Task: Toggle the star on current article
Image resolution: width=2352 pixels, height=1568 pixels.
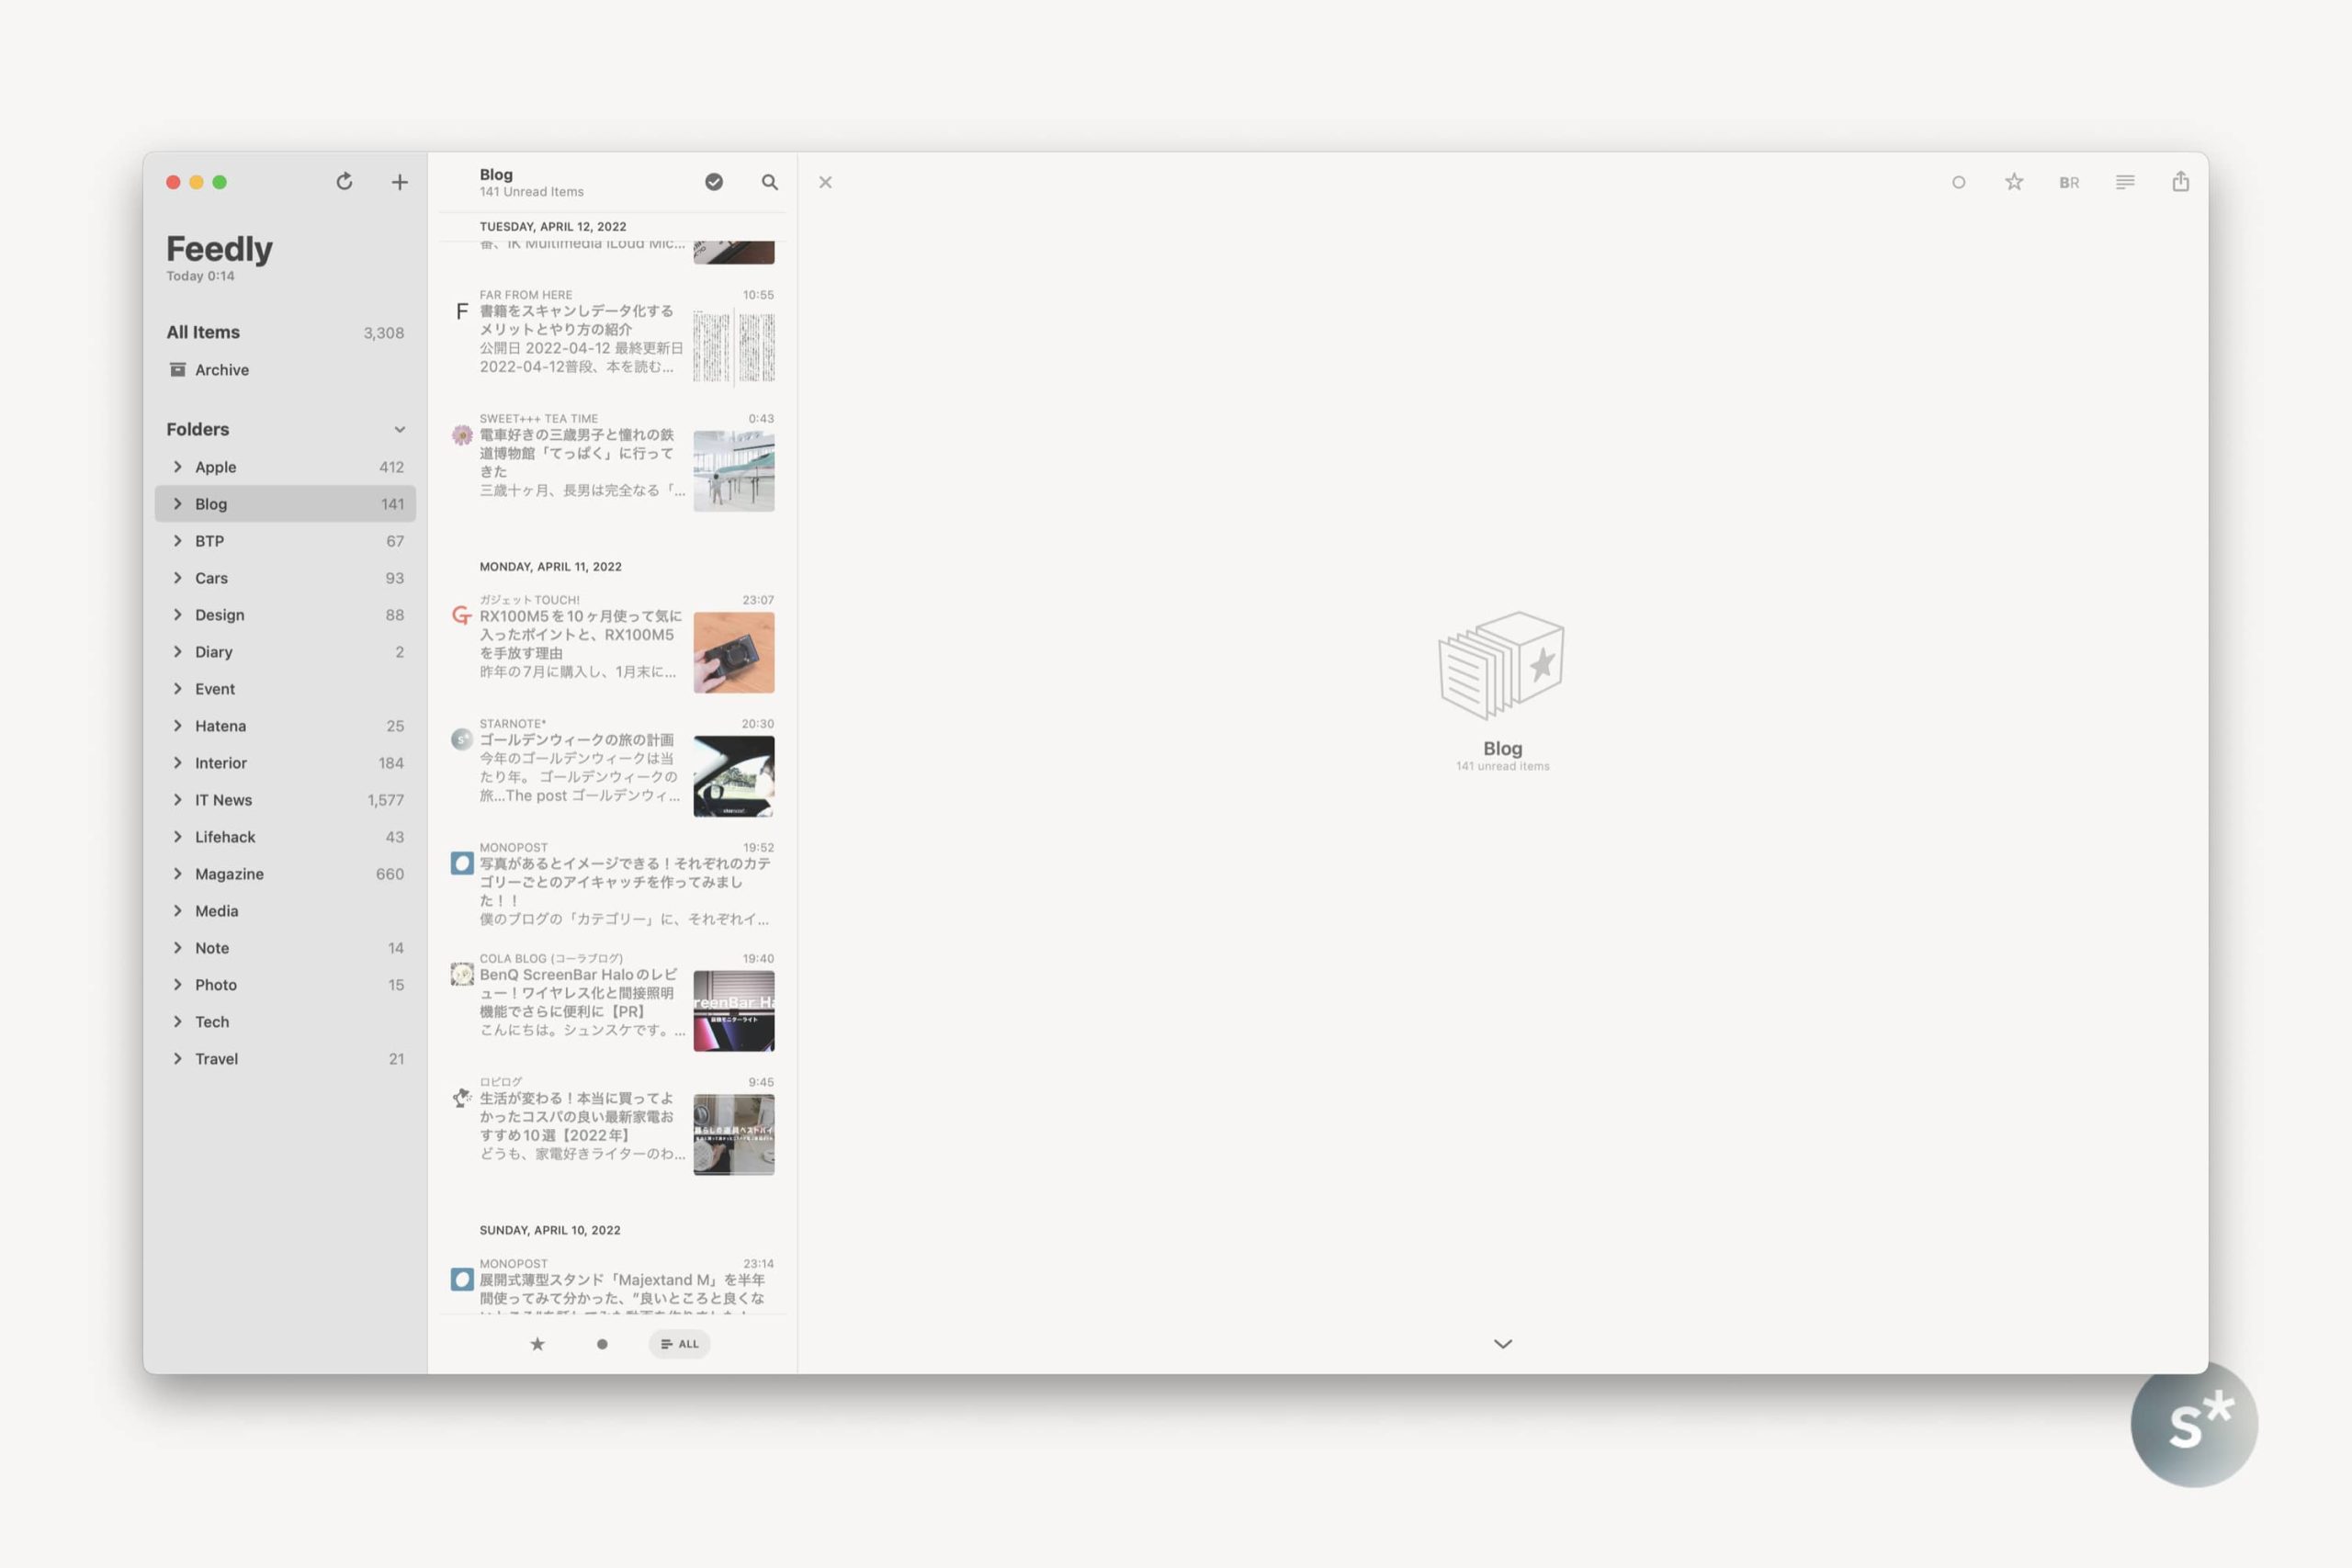Action: (x=2014, y=182)
